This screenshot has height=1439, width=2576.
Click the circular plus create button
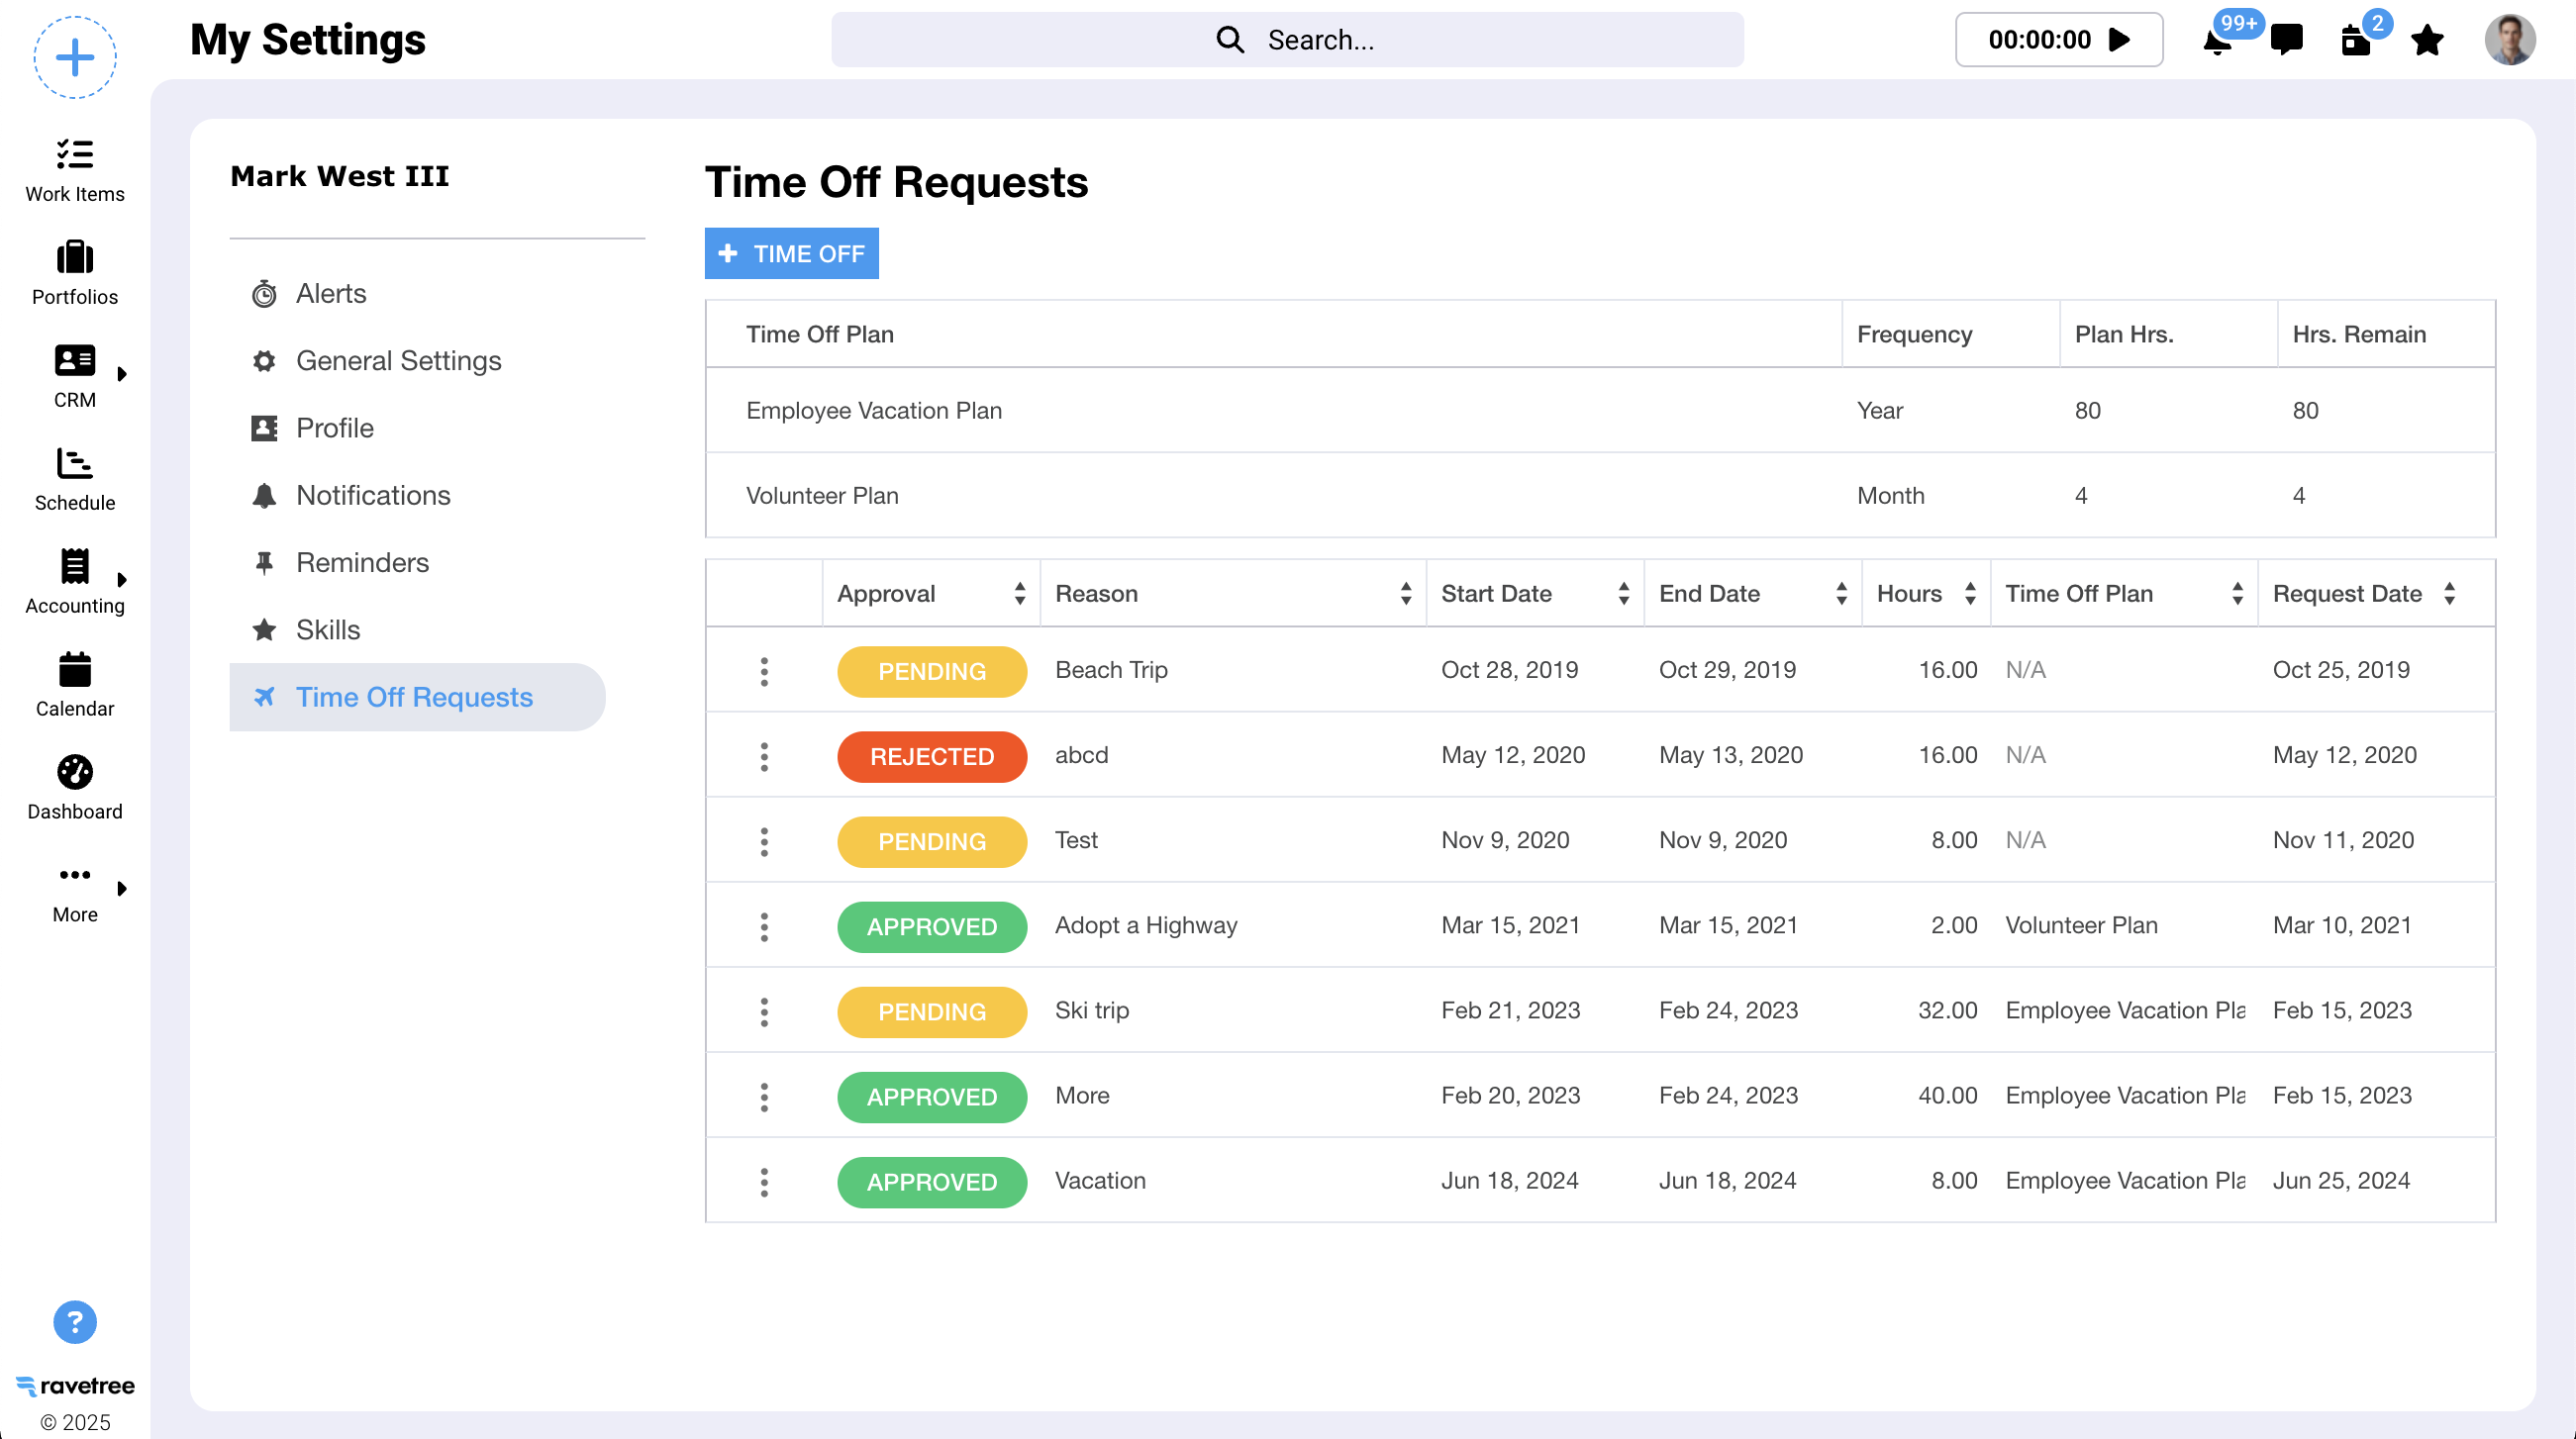(75, 57)
